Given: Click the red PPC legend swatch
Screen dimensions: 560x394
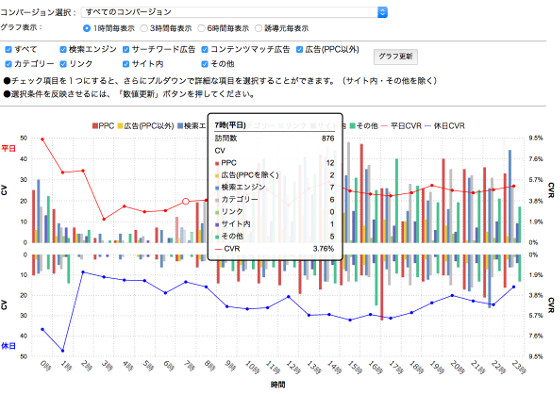Looking at the screenshot, I should (x=95, y=126).
